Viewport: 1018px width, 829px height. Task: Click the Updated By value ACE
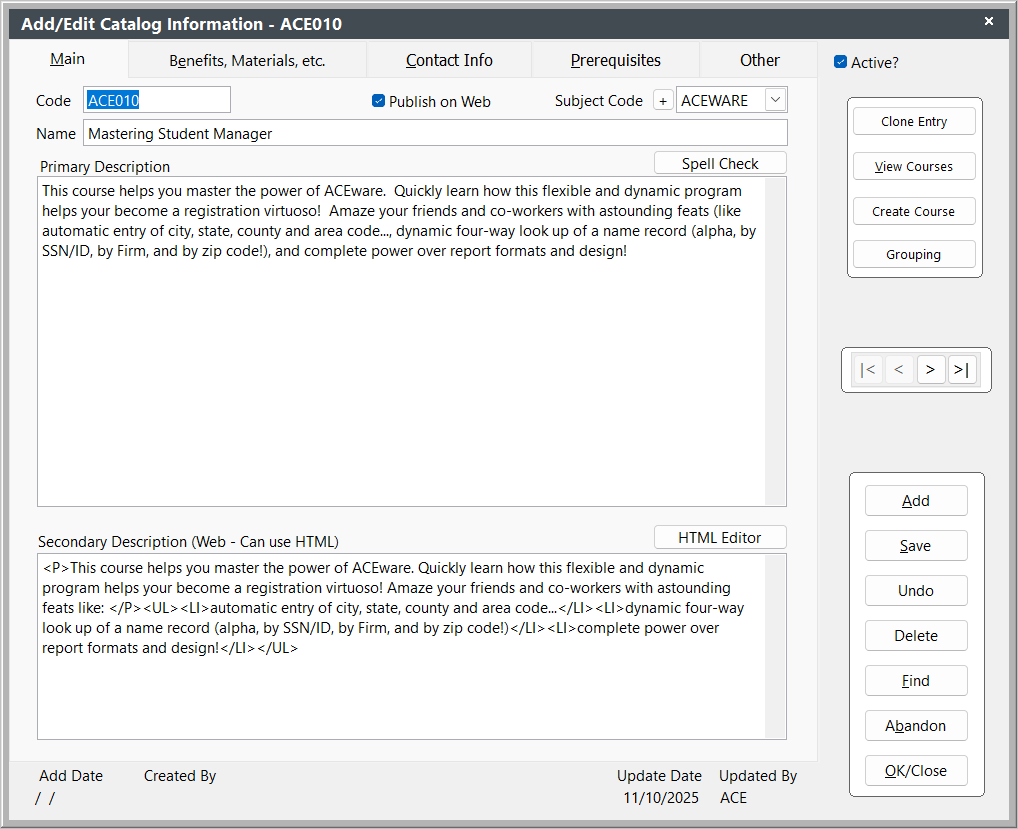click(734, 798)
